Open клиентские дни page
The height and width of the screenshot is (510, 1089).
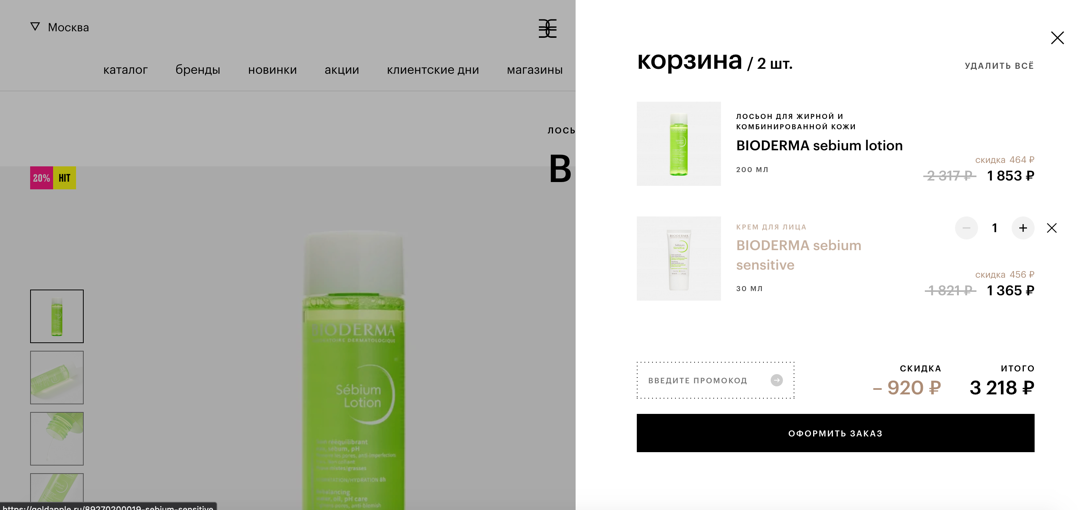click(433, 69)
